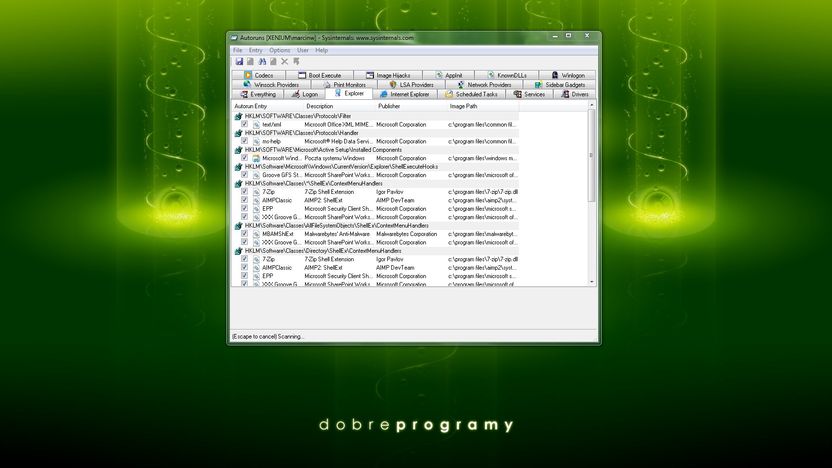
Task: Click the Autoruns title bar application icon
Action: [234, 38]
